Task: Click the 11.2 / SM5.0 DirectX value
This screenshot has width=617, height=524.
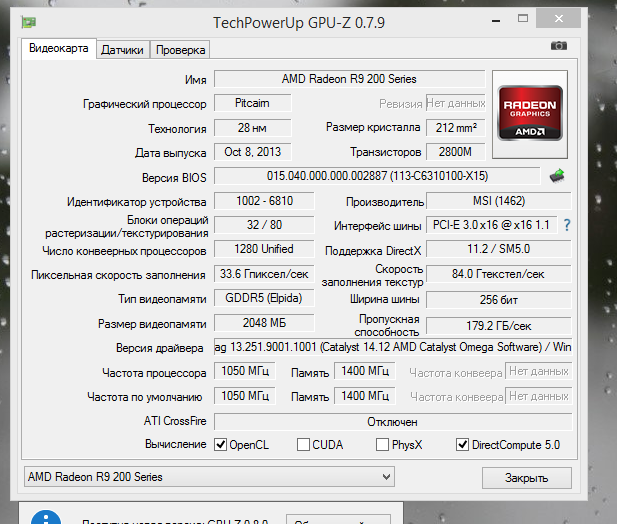Action: (499, 249)
